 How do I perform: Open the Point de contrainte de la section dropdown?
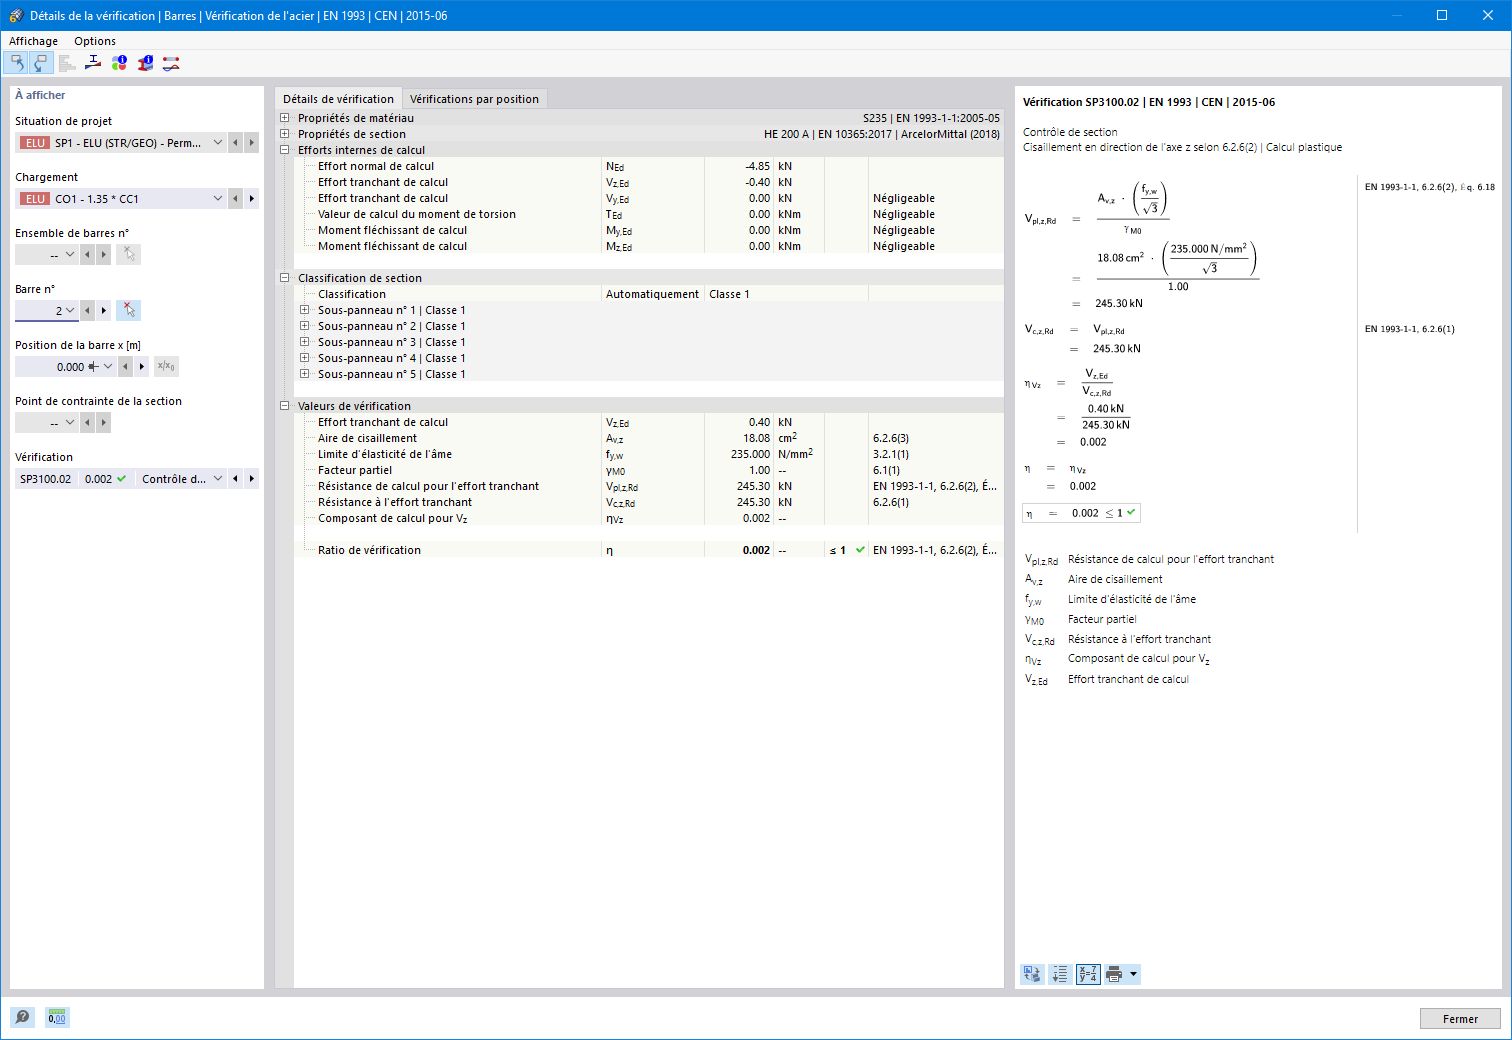pyautogui.click(x=70, y=422)
